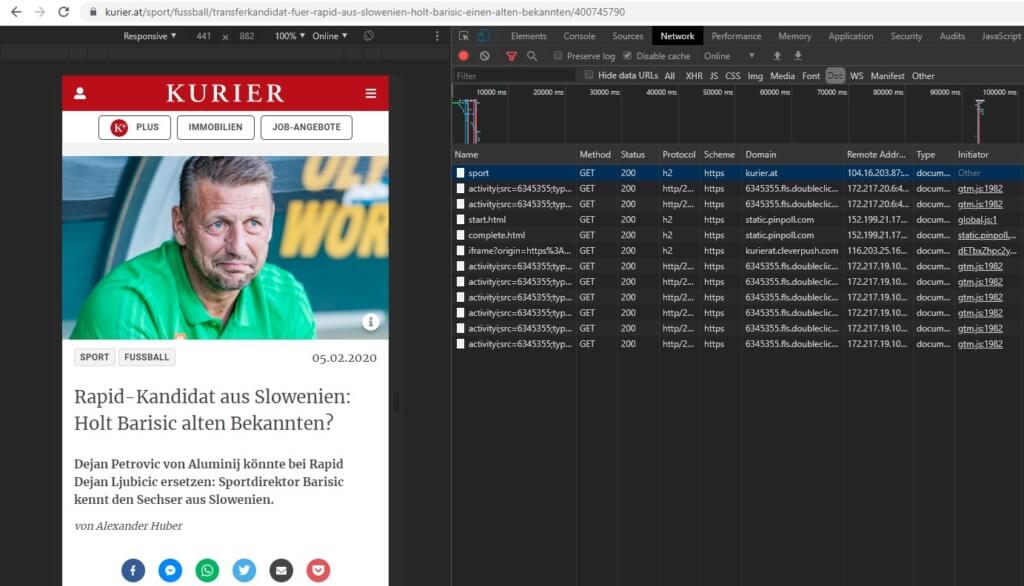
Task: Clear the network log
Action: coord(485,56)
